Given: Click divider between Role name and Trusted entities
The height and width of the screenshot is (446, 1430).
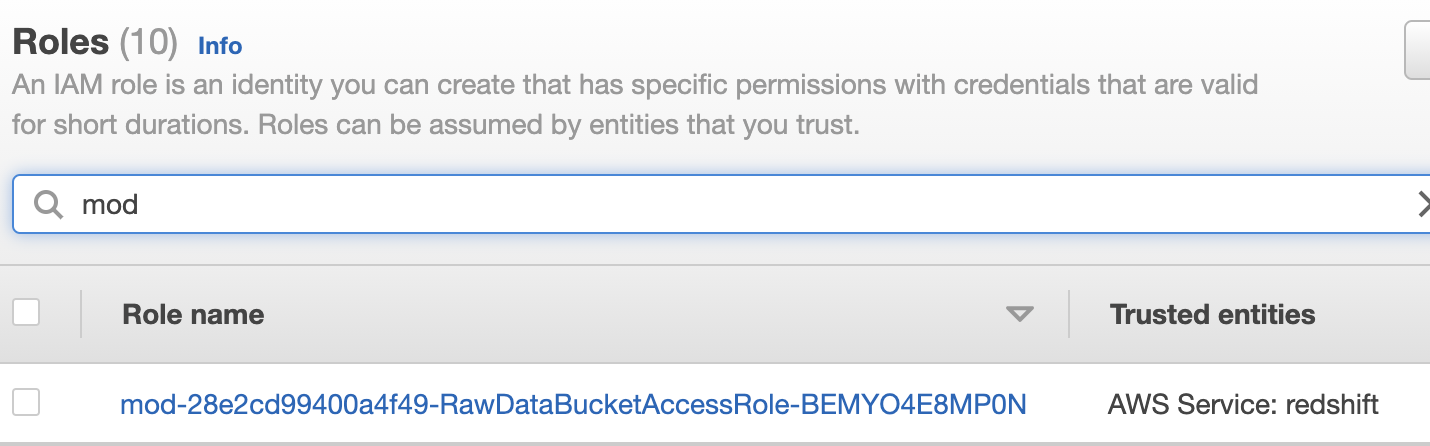Looking at the screenshot, I should pos(1069,314).
